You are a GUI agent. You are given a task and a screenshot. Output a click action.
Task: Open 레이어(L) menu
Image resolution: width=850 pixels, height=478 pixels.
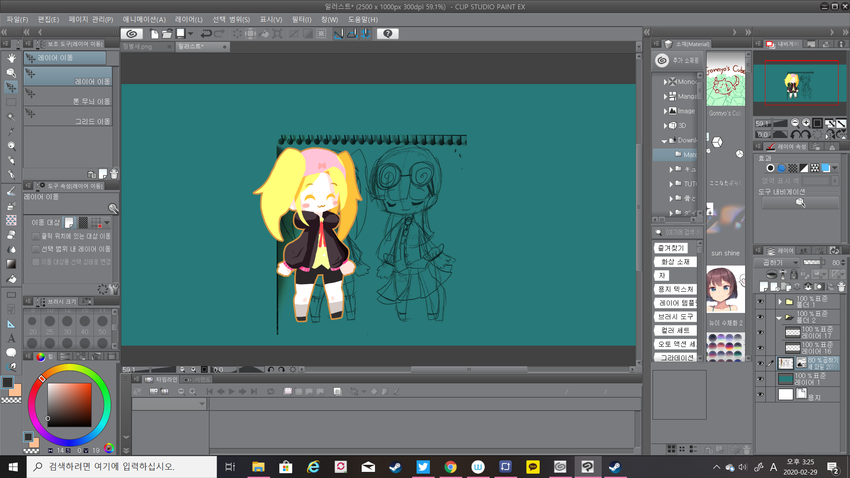click(x=189, y=19)
